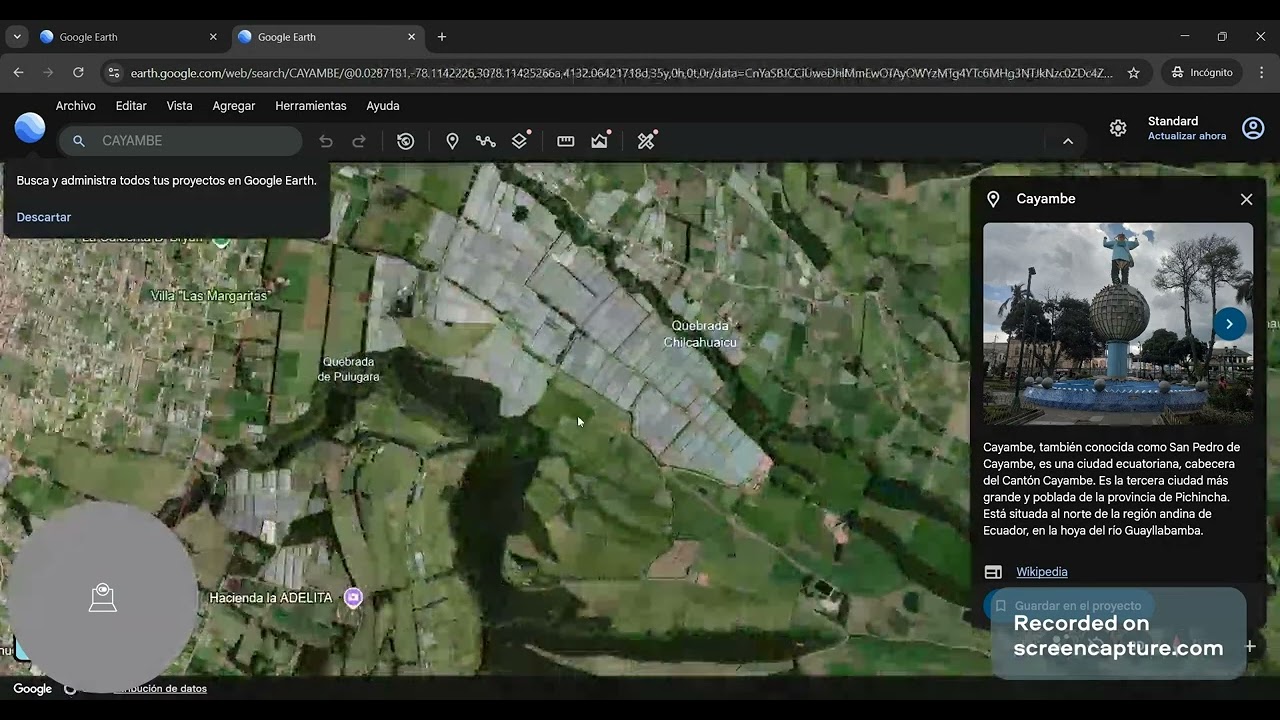Open the Archivo menu
Screen dimensions: 1280x720
pyautogui.click(x=76, y=106)
